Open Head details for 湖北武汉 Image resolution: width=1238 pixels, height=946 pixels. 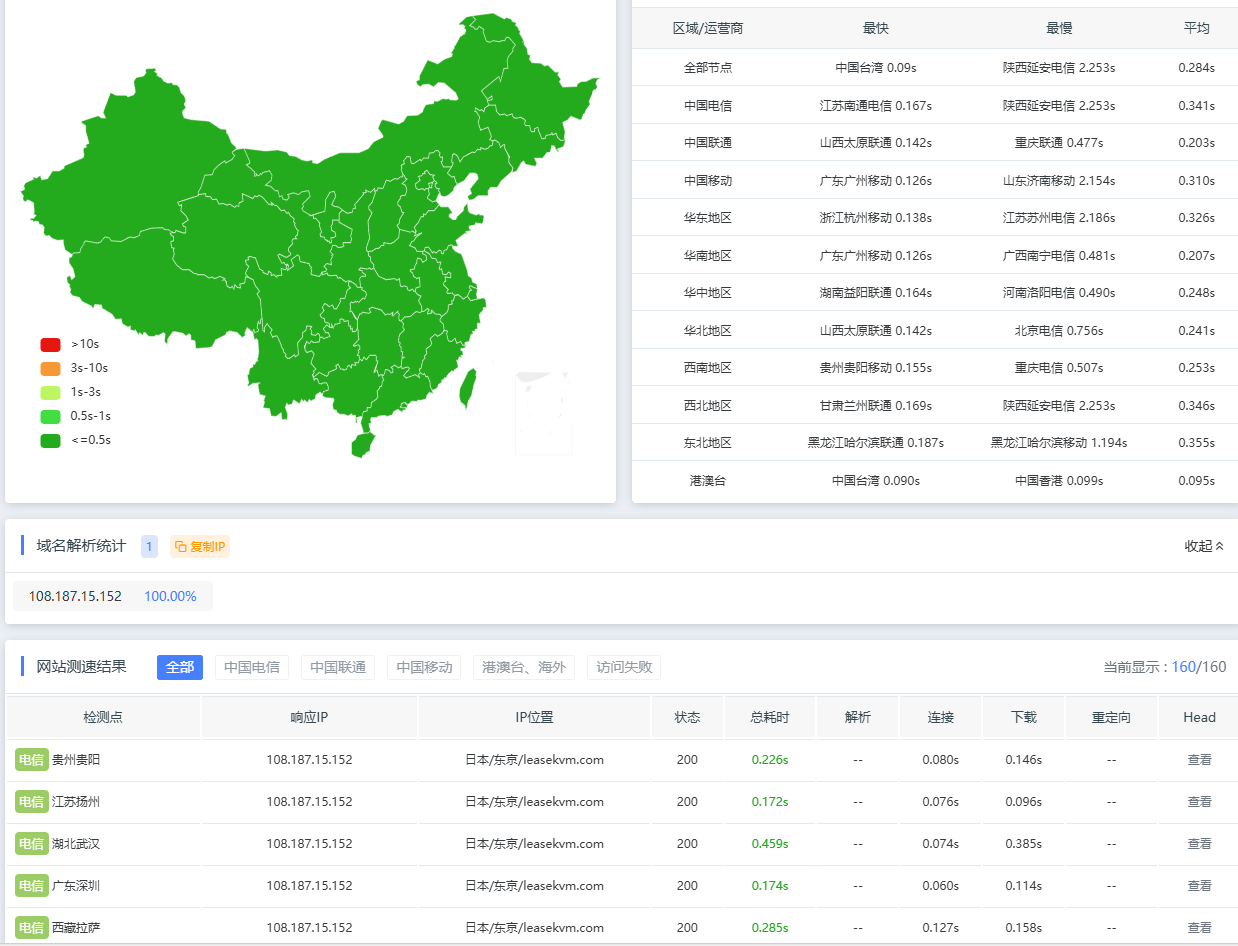coord(1199,844)
